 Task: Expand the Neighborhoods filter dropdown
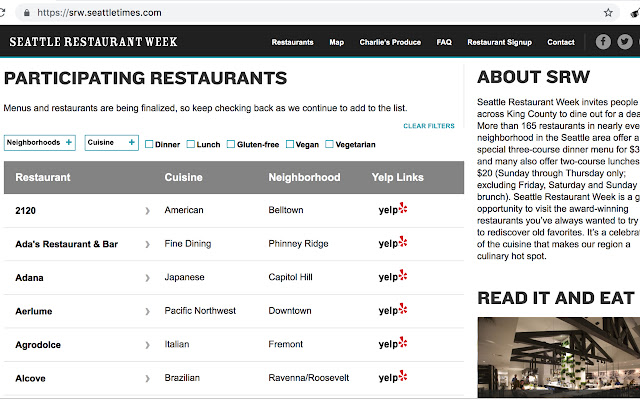tap(40, 143)
